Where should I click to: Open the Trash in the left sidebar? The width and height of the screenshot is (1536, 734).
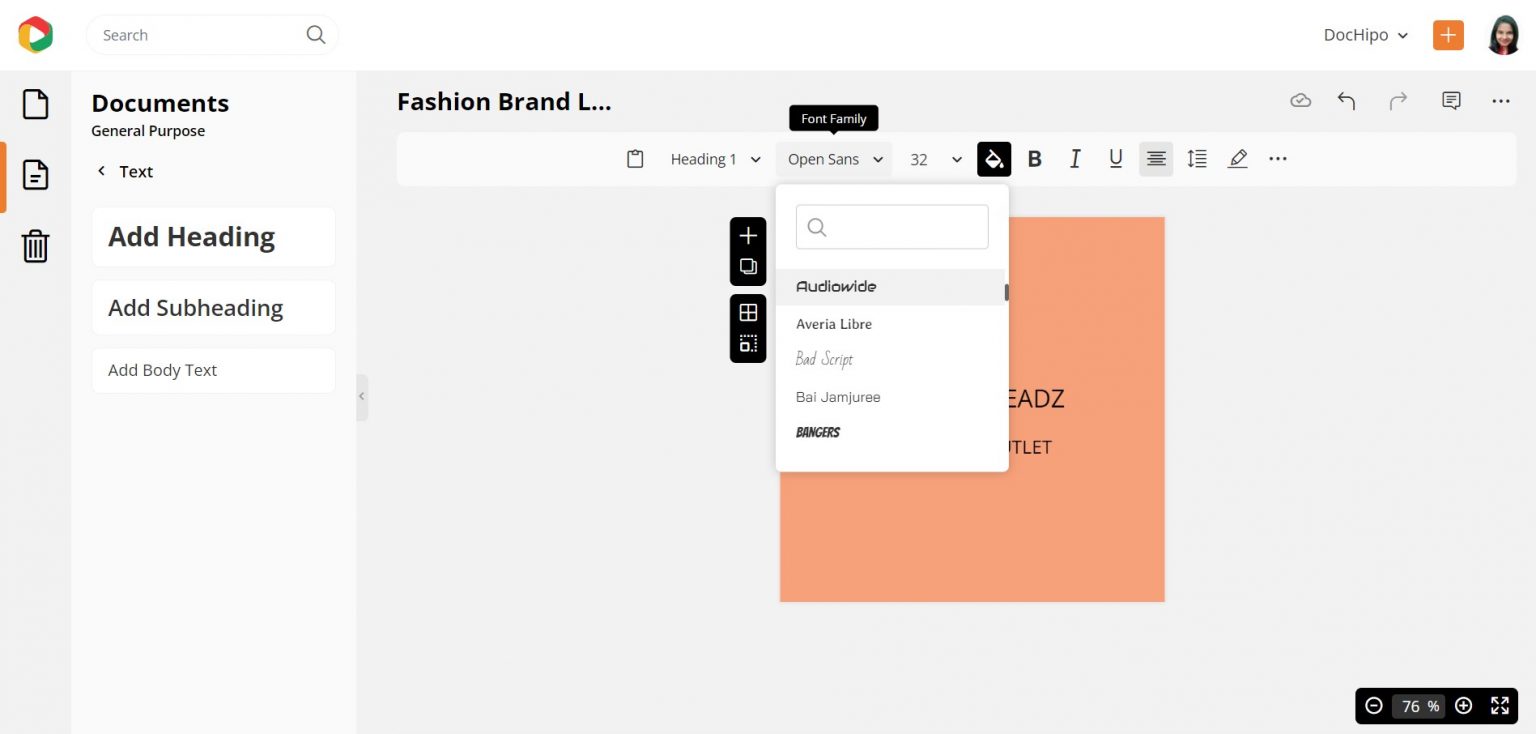[35, 247]
